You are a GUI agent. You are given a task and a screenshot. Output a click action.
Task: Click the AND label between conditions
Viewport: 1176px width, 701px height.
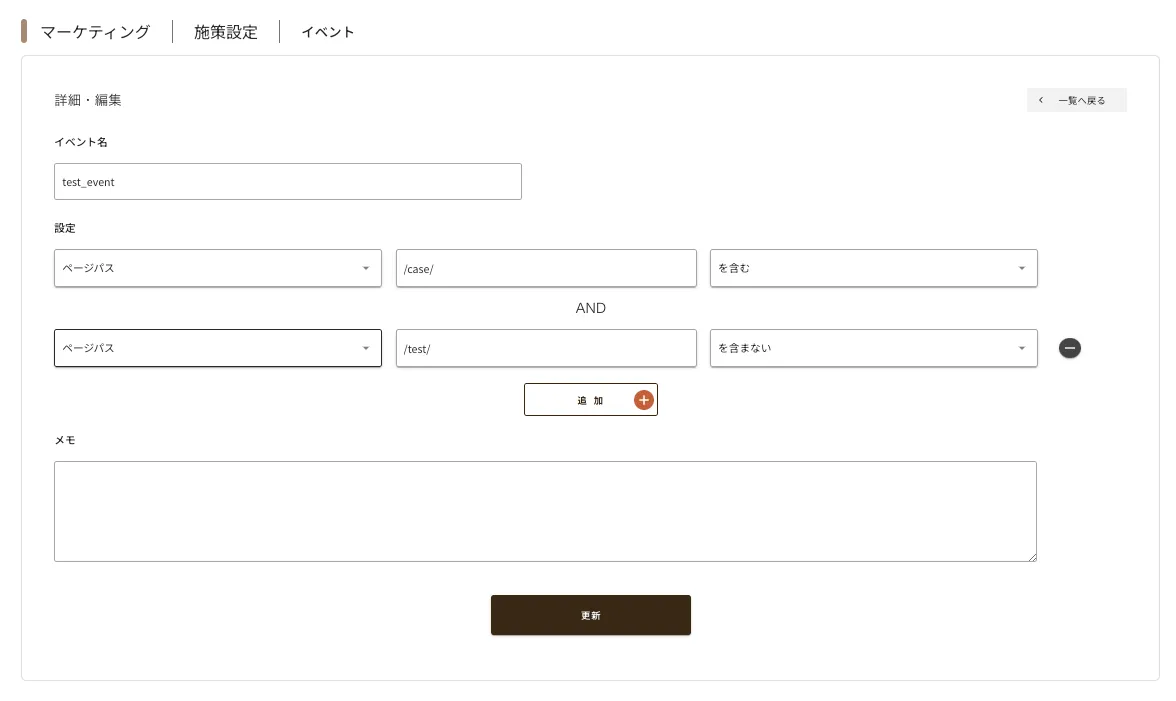pos(591,308)
